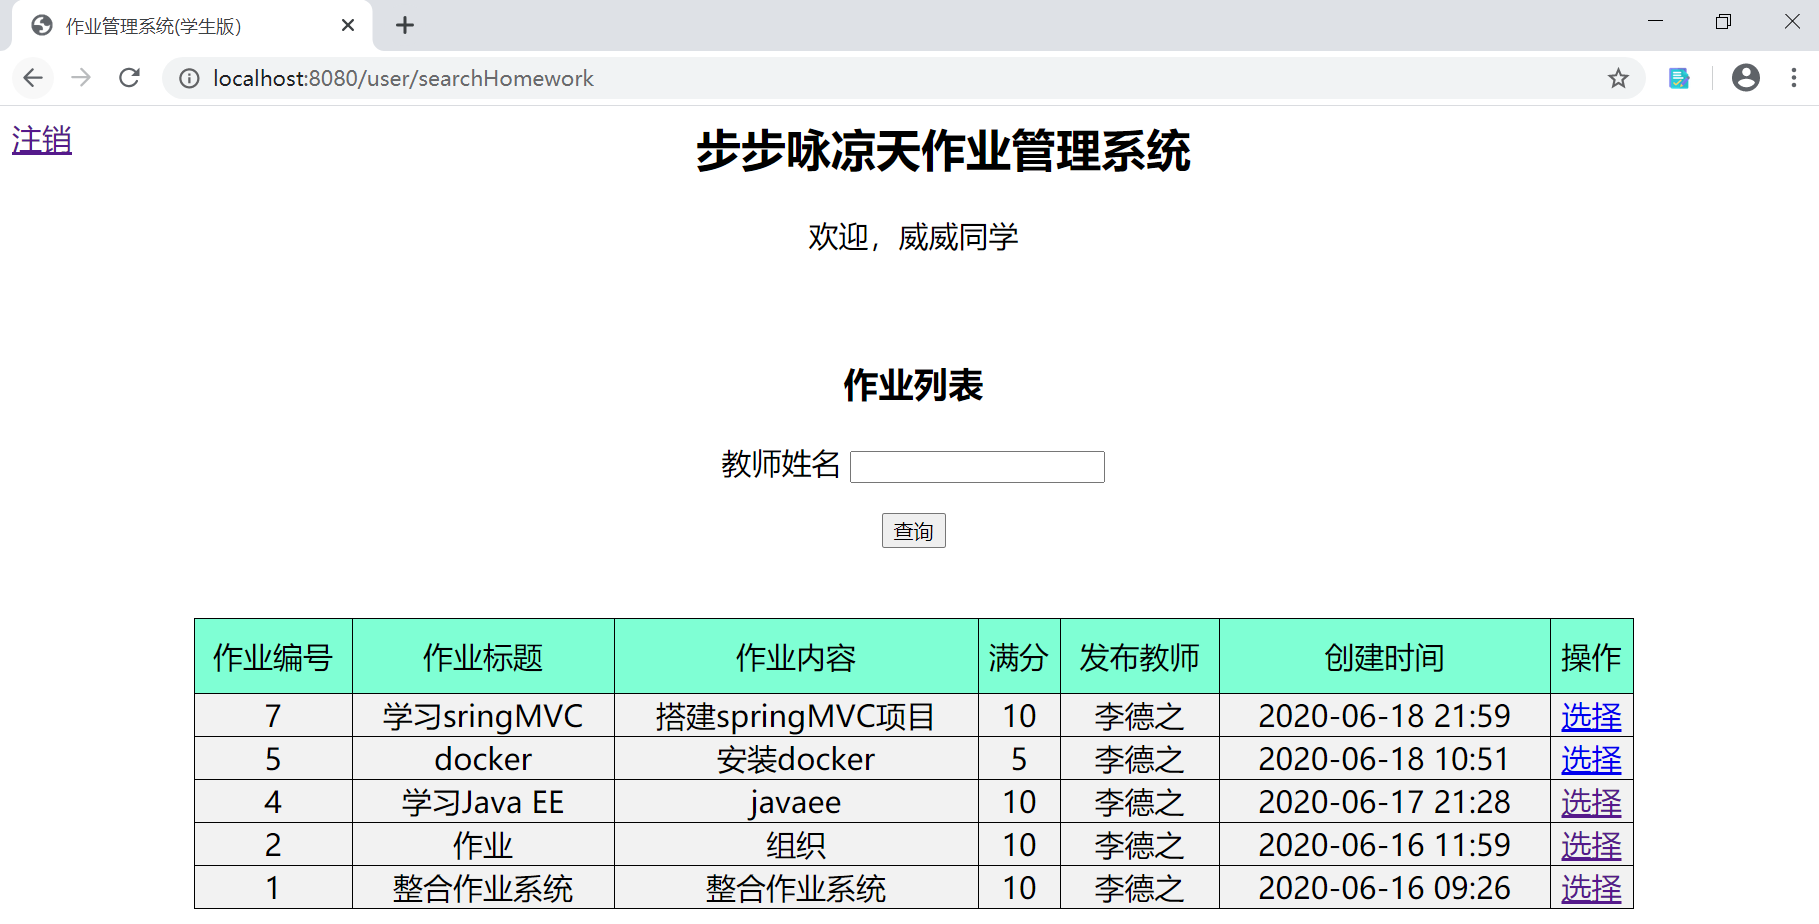Click the 操作 column header
Viewport: 1819px width, 924px height.
point(1591,657)
